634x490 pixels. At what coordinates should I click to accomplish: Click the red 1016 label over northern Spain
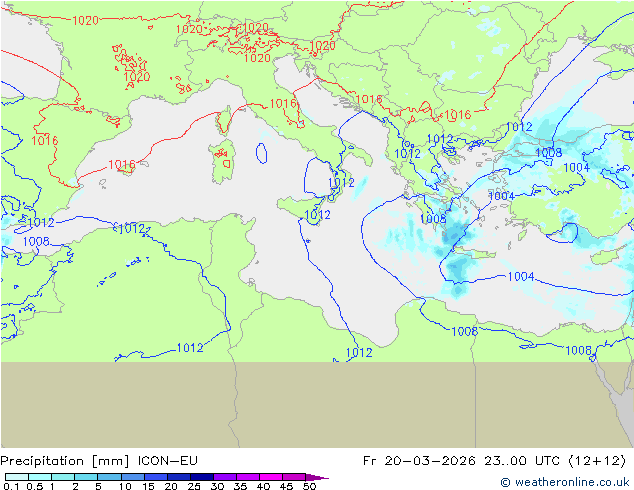click(44, 141)
